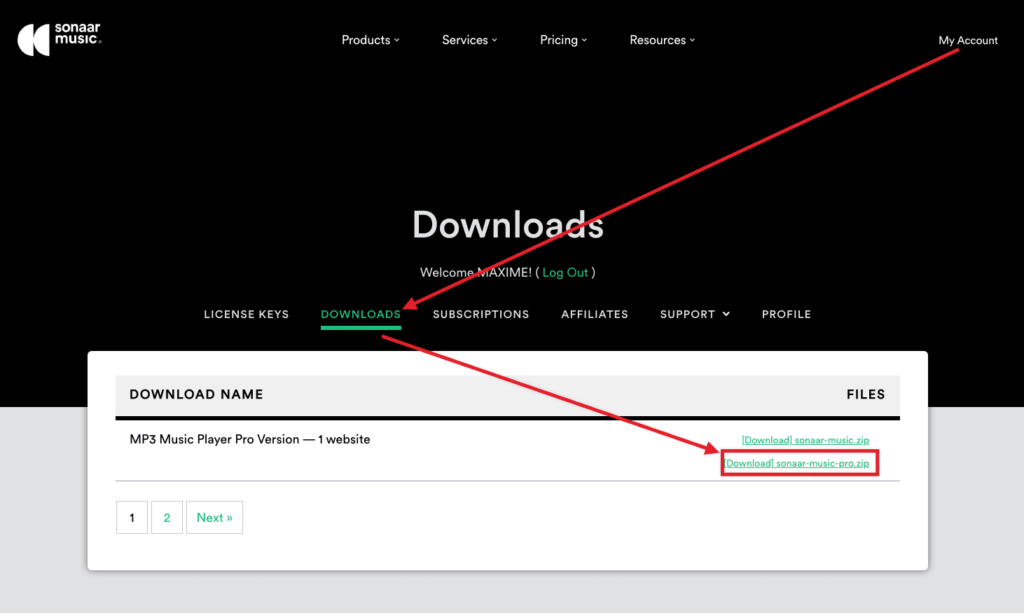Select the Downloads tab

tap(360, 314)
